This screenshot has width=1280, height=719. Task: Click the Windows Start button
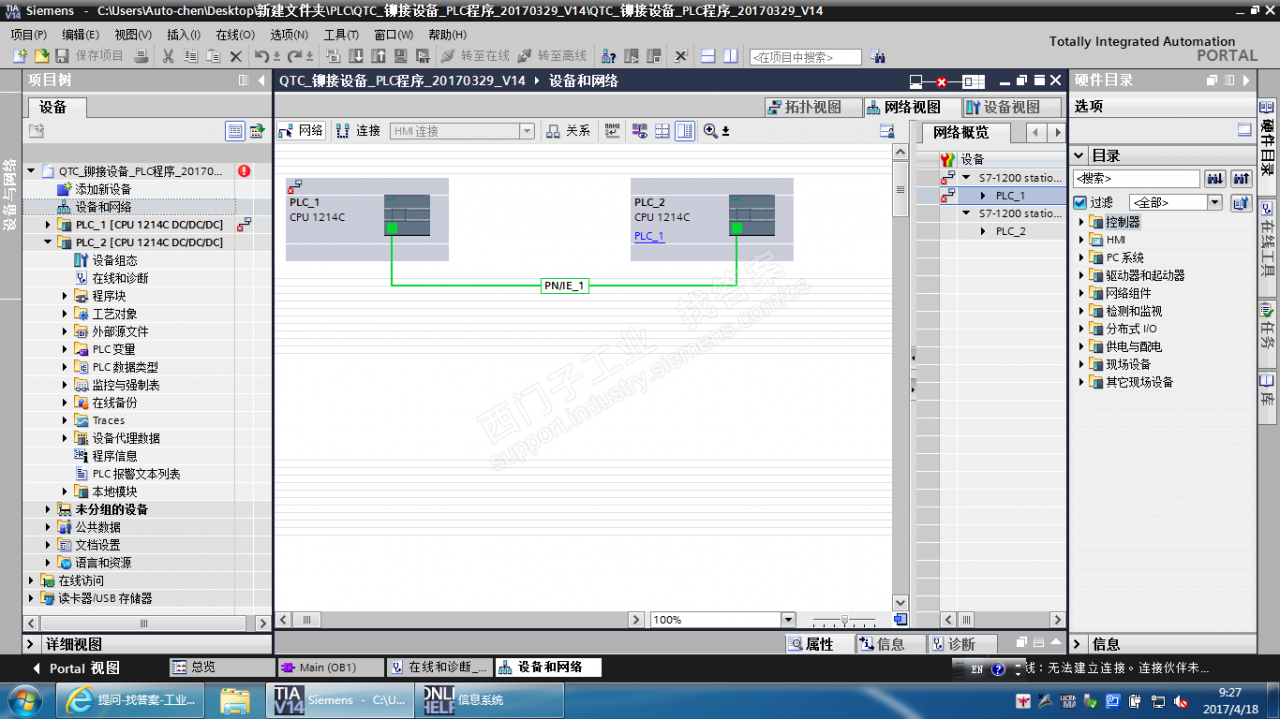click(x=24, y=699)
